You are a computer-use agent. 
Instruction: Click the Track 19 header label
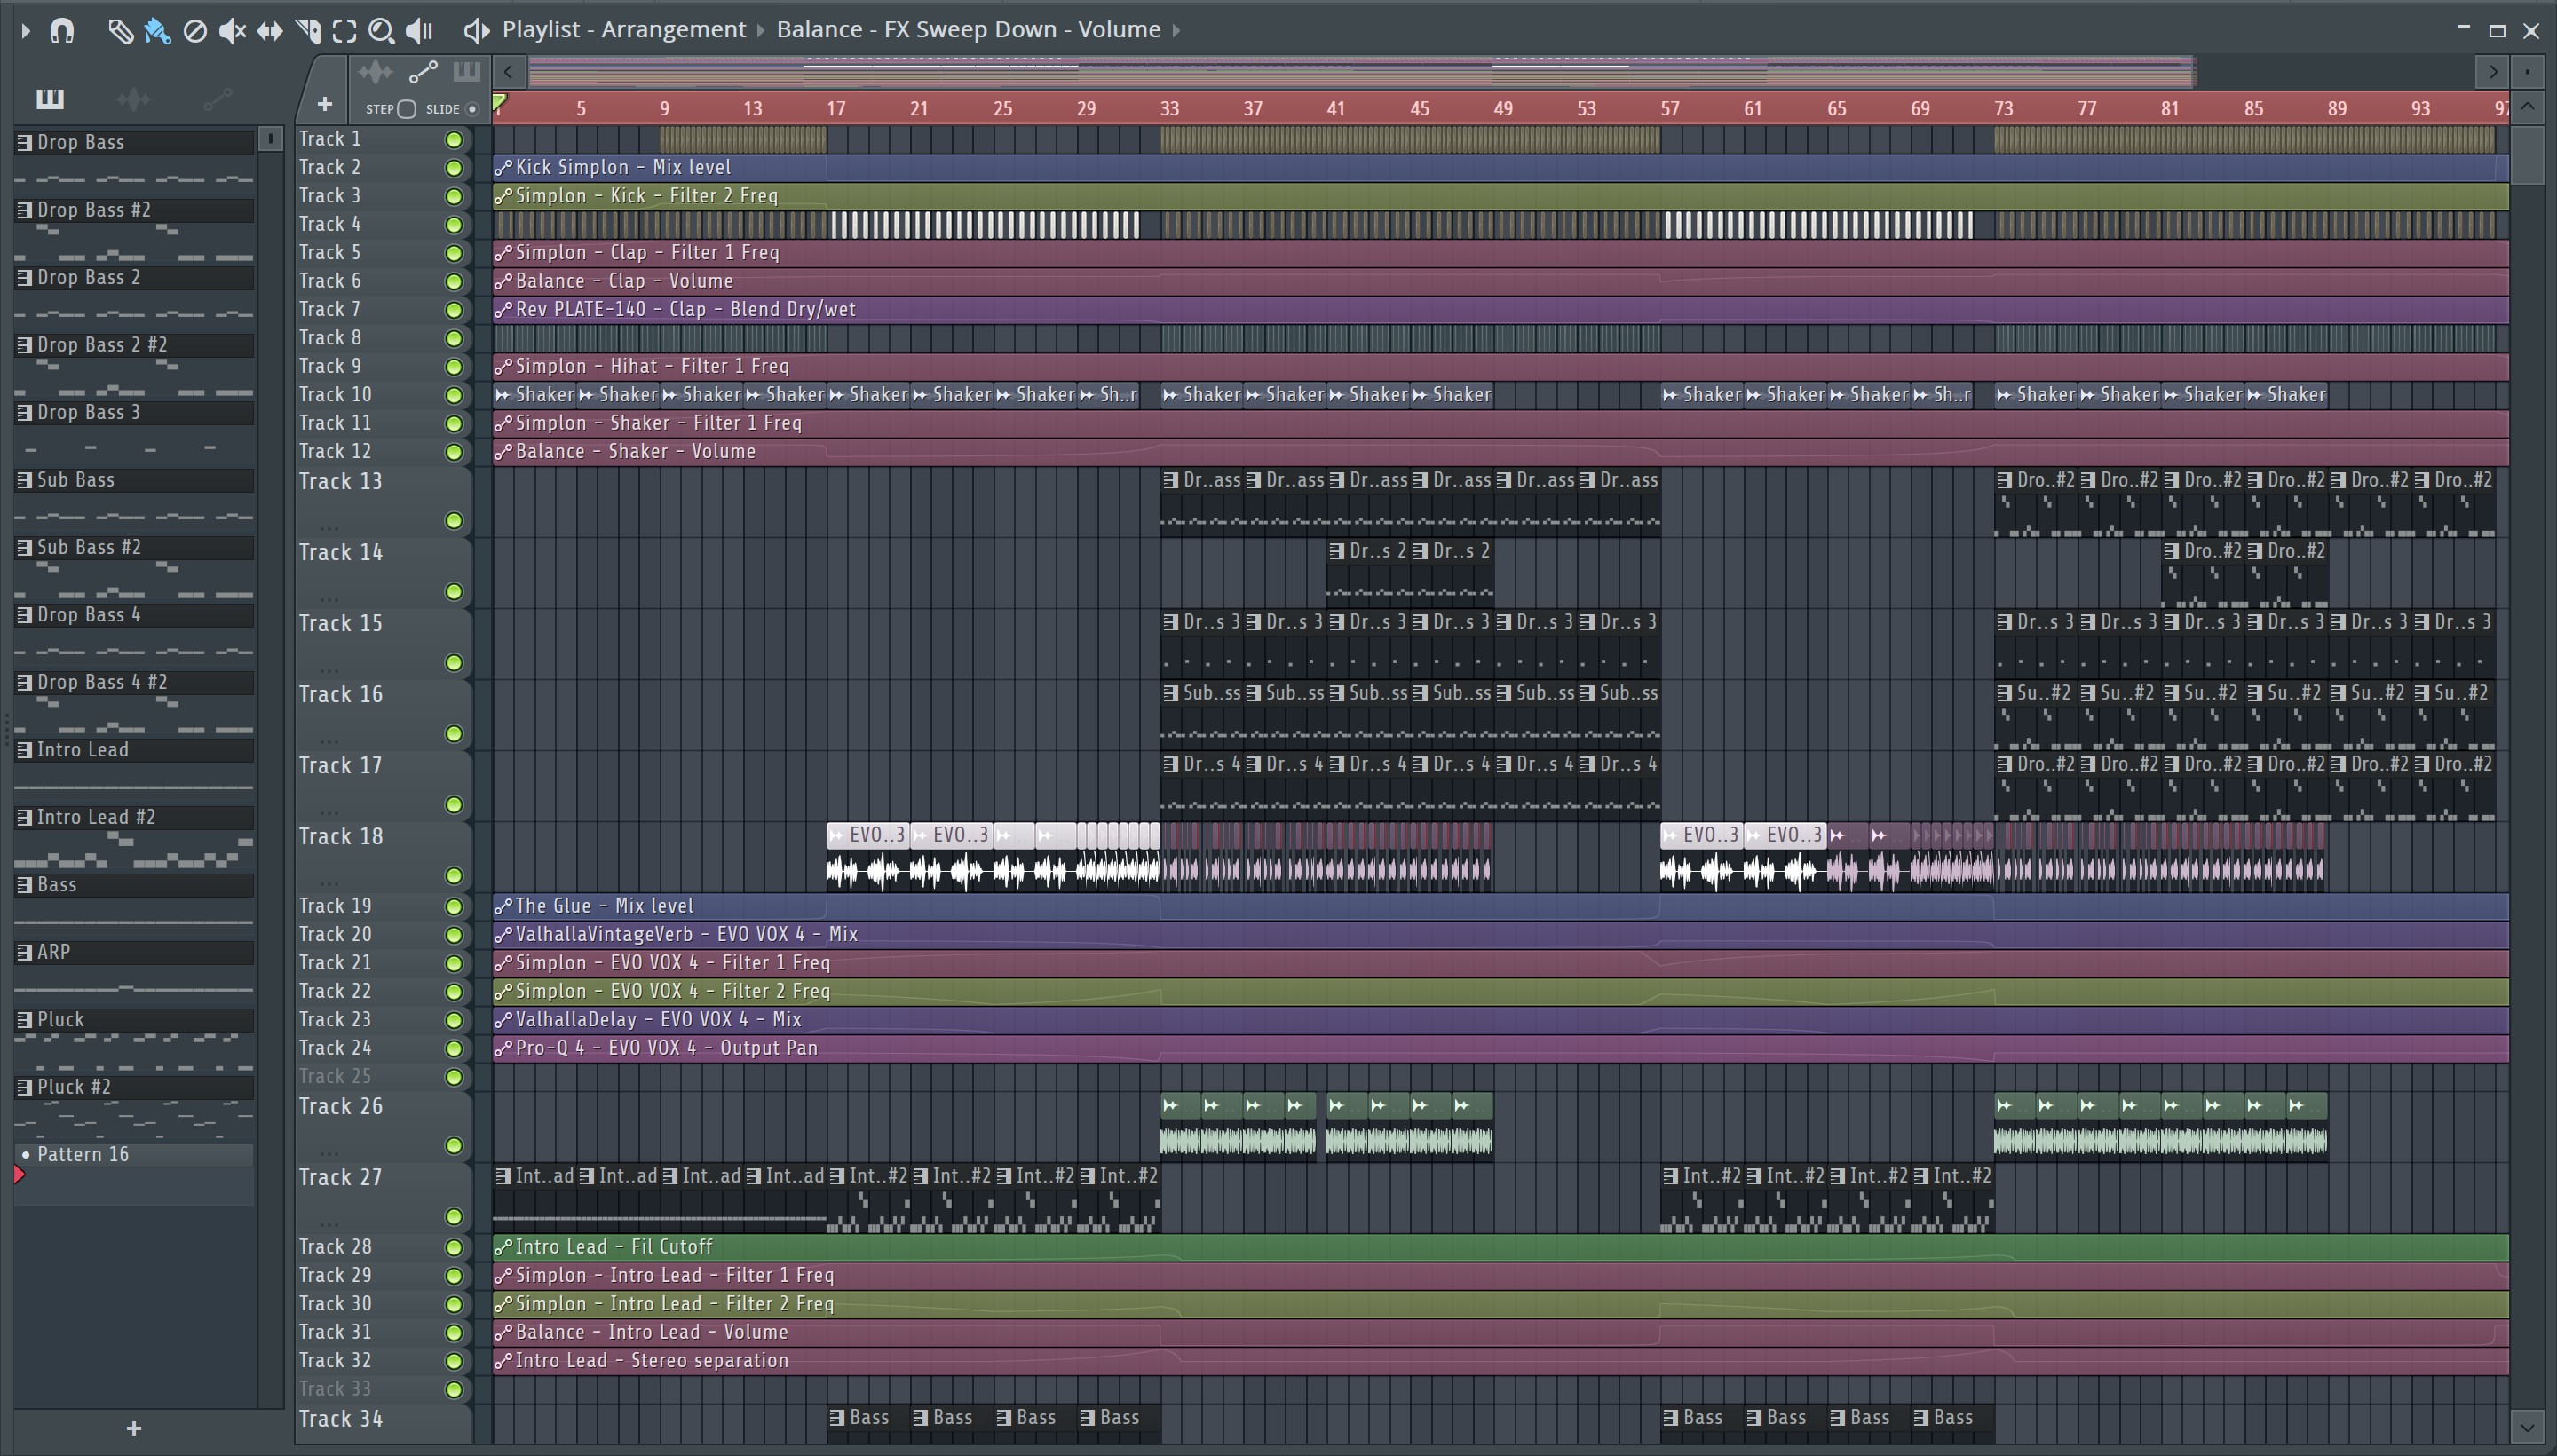pos(335,906)
